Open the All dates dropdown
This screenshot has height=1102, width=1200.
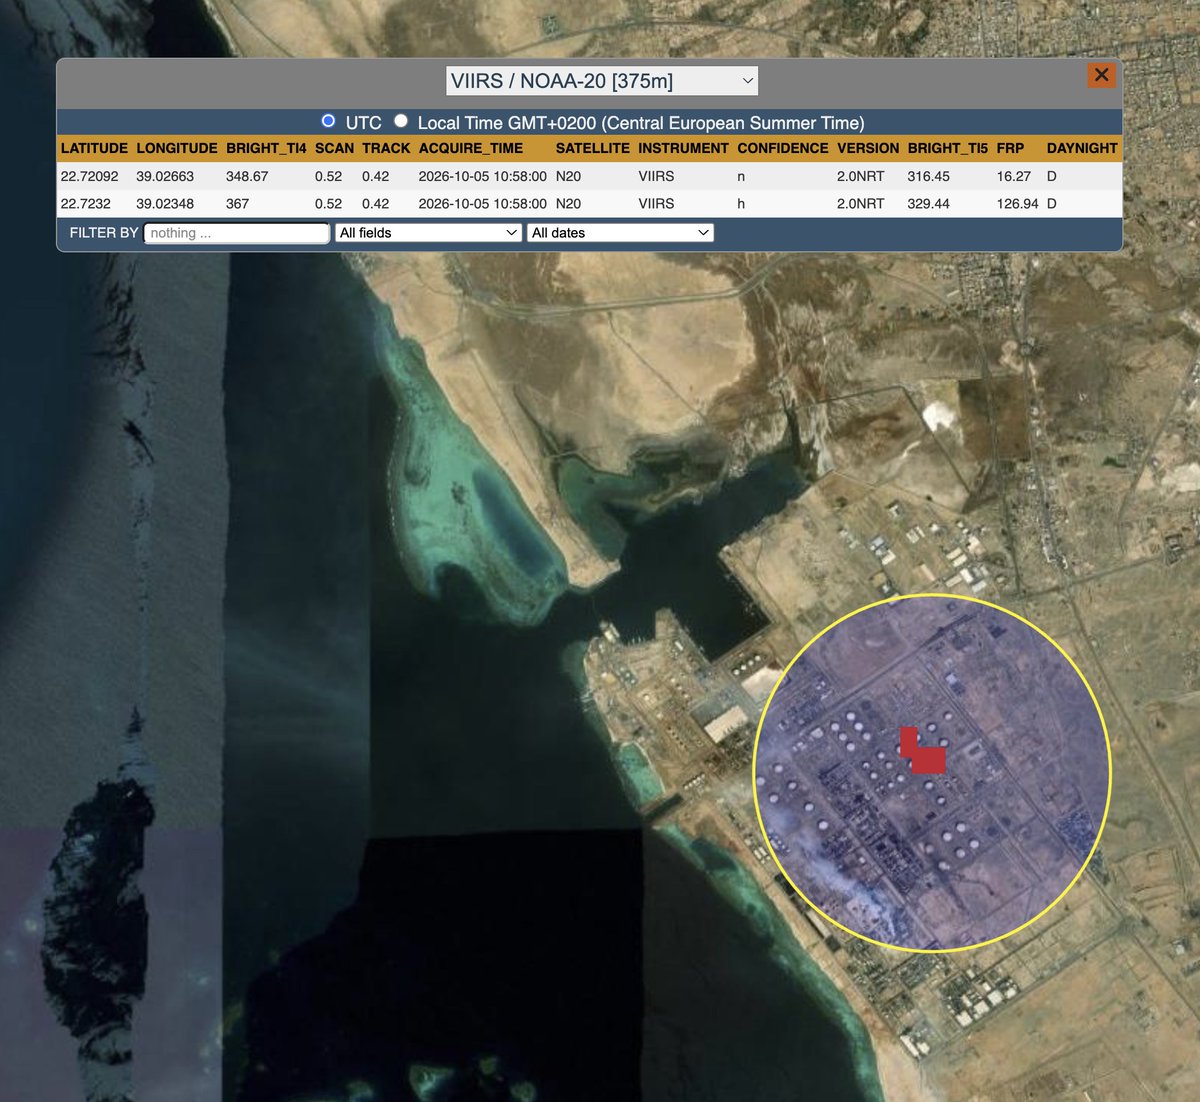[x=621, y=233]
